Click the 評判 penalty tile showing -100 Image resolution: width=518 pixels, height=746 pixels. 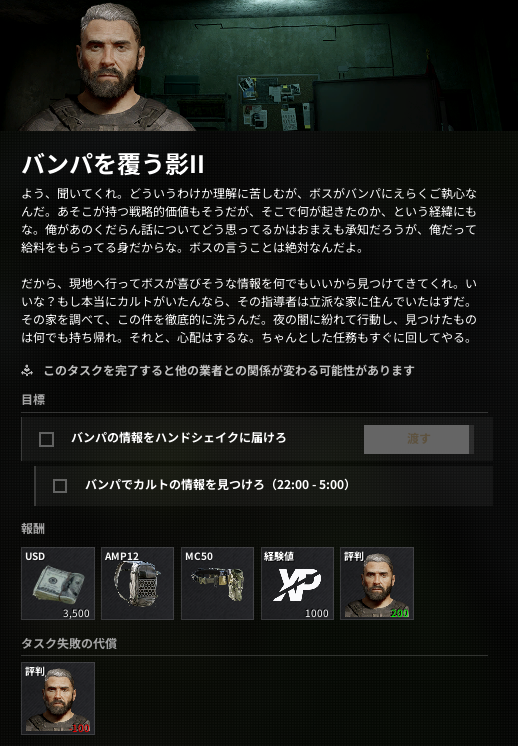[58, 698]
